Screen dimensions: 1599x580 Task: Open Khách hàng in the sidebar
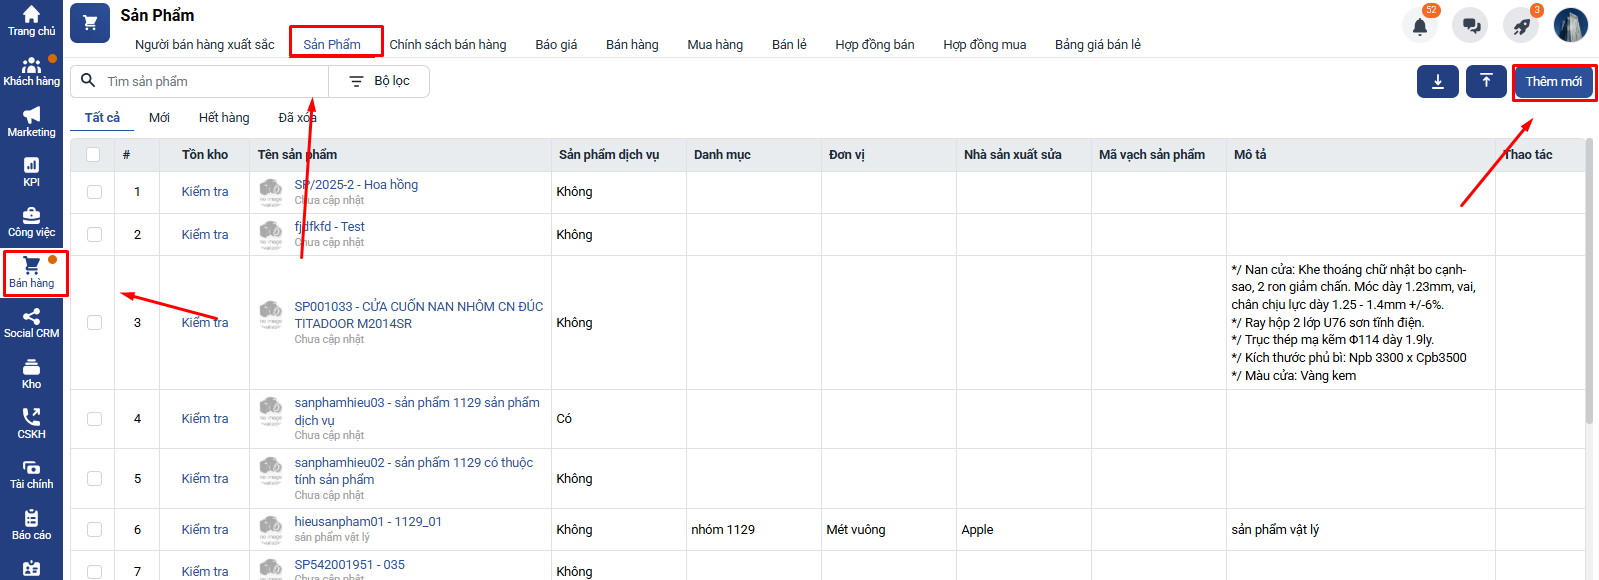(31, 71)
